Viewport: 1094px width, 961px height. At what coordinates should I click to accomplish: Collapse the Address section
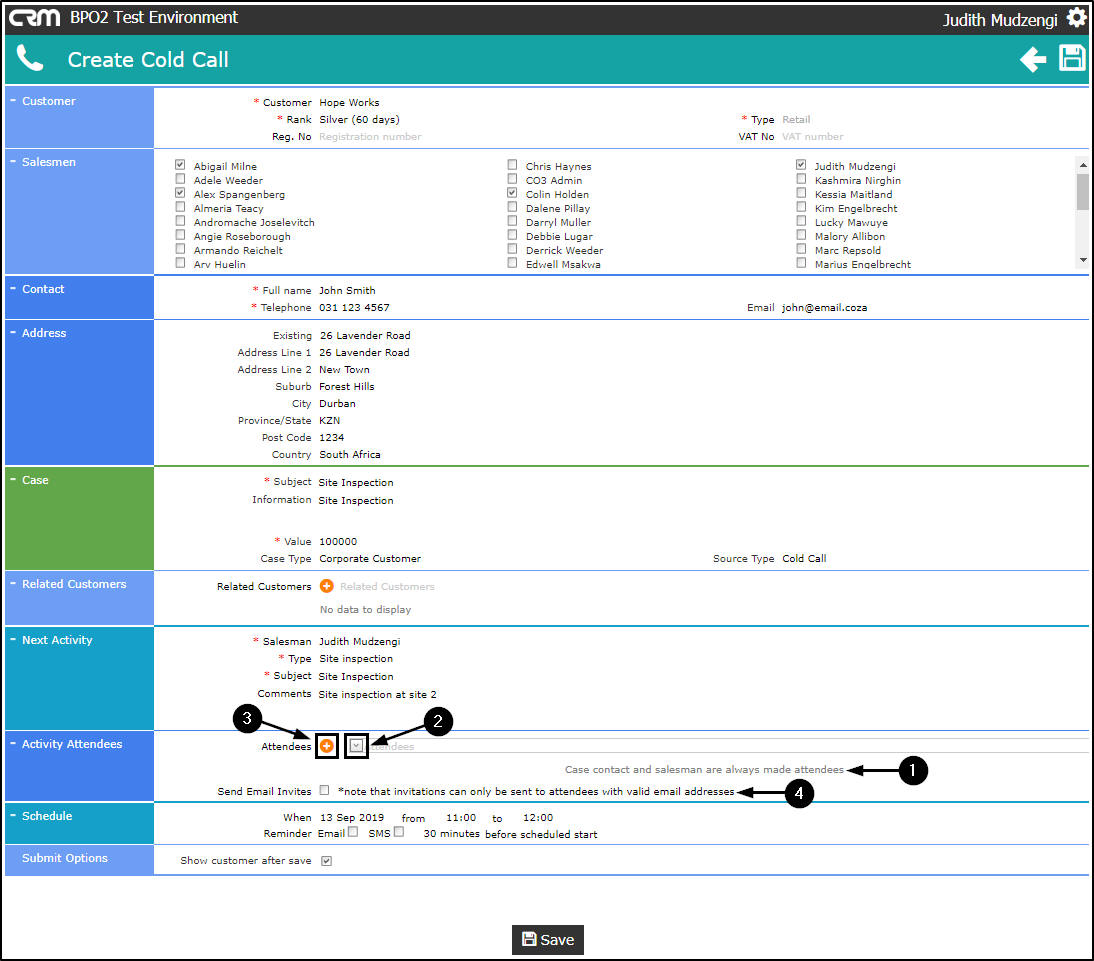[x=13, y=332]
